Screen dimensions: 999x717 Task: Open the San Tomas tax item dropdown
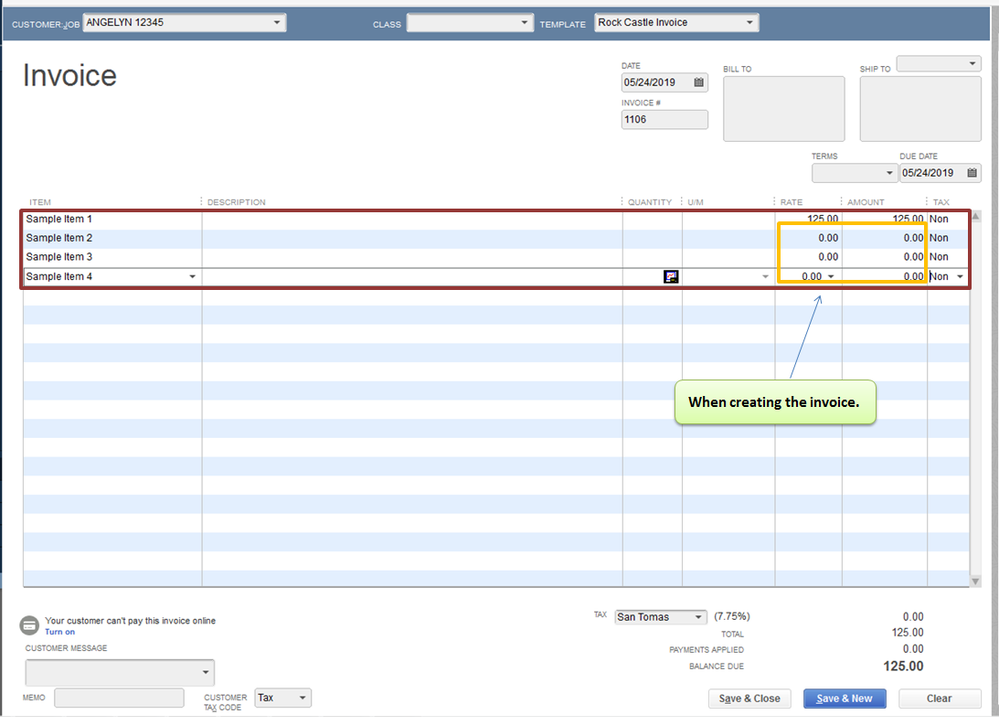(698, 617)
